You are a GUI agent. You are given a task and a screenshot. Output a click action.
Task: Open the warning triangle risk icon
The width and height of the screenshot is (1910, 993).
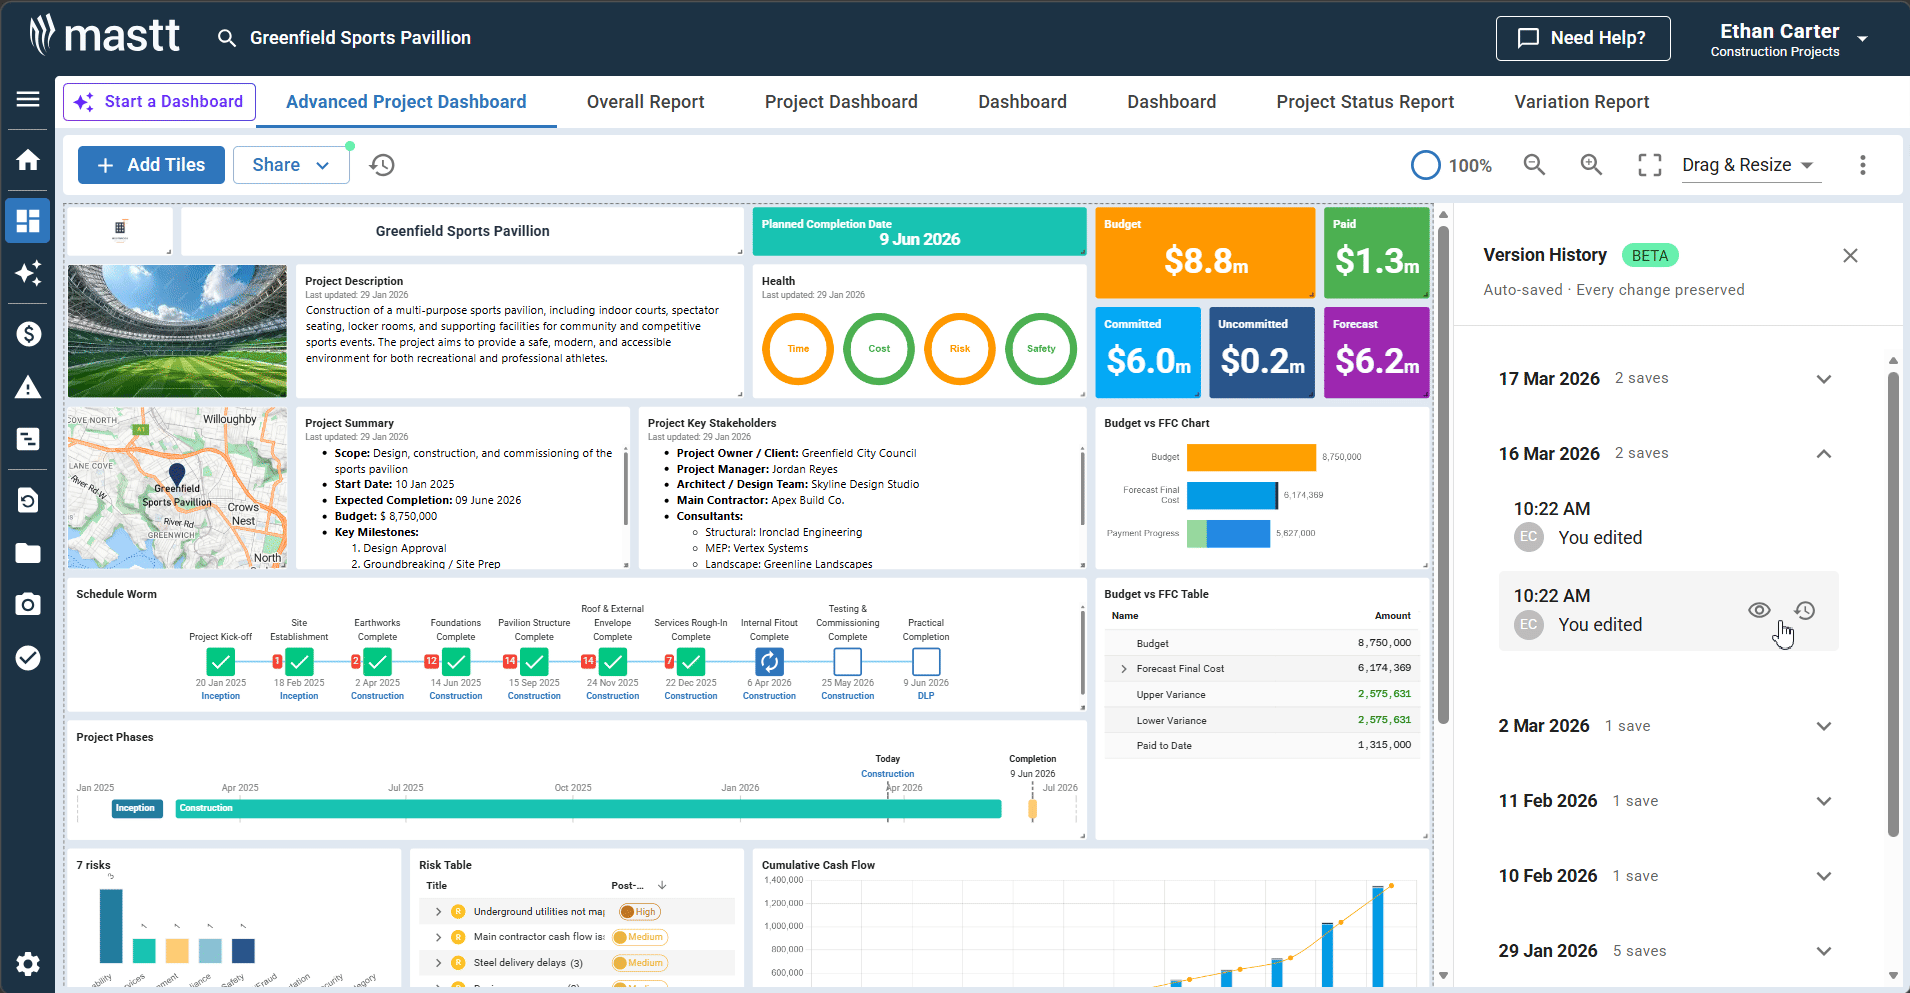coord(28,388)
